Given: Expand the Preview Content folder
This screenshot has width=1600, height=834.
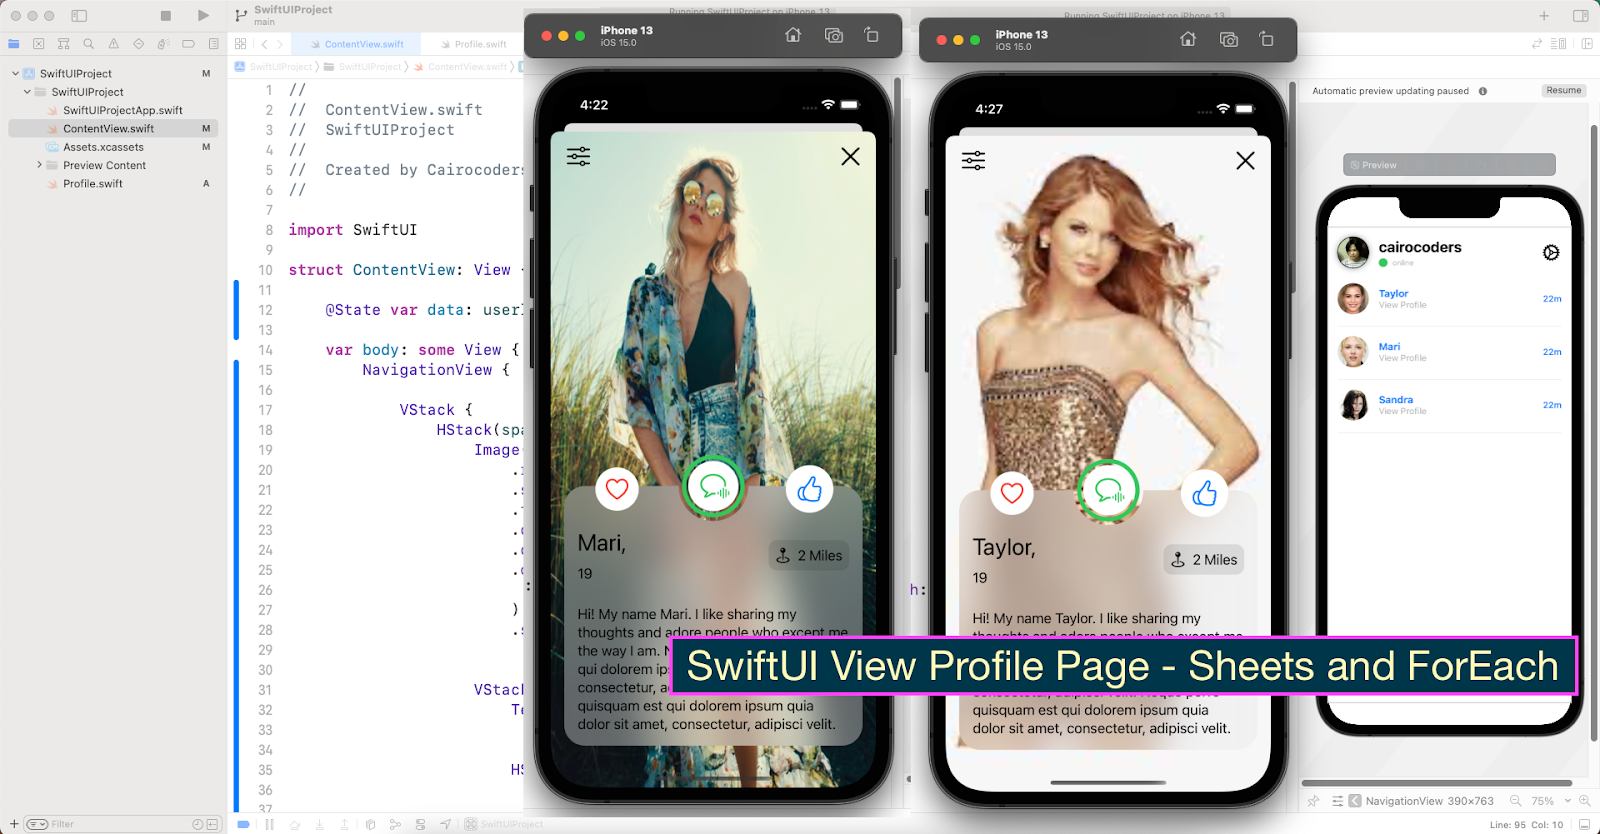Looking at the screenshot, I should [x=39, y=165].
